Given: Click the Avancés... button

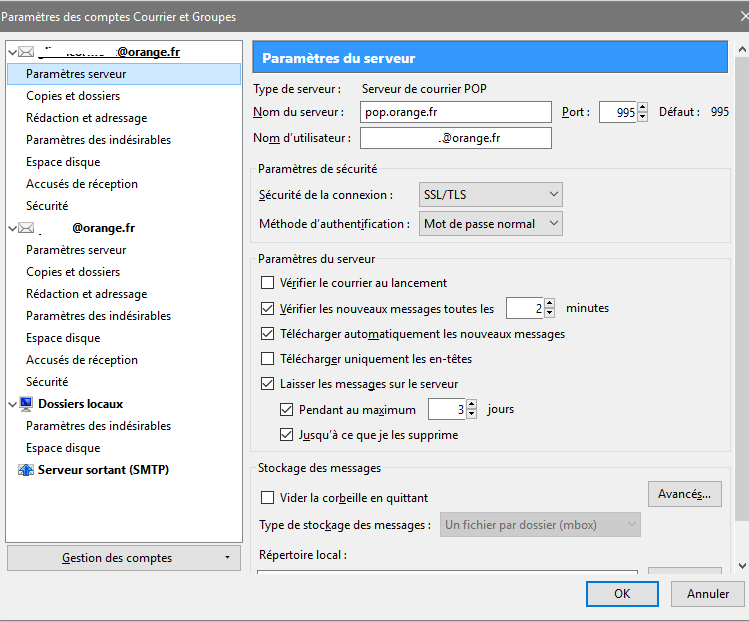Looking at the screenshot, I should pos(684,494).
